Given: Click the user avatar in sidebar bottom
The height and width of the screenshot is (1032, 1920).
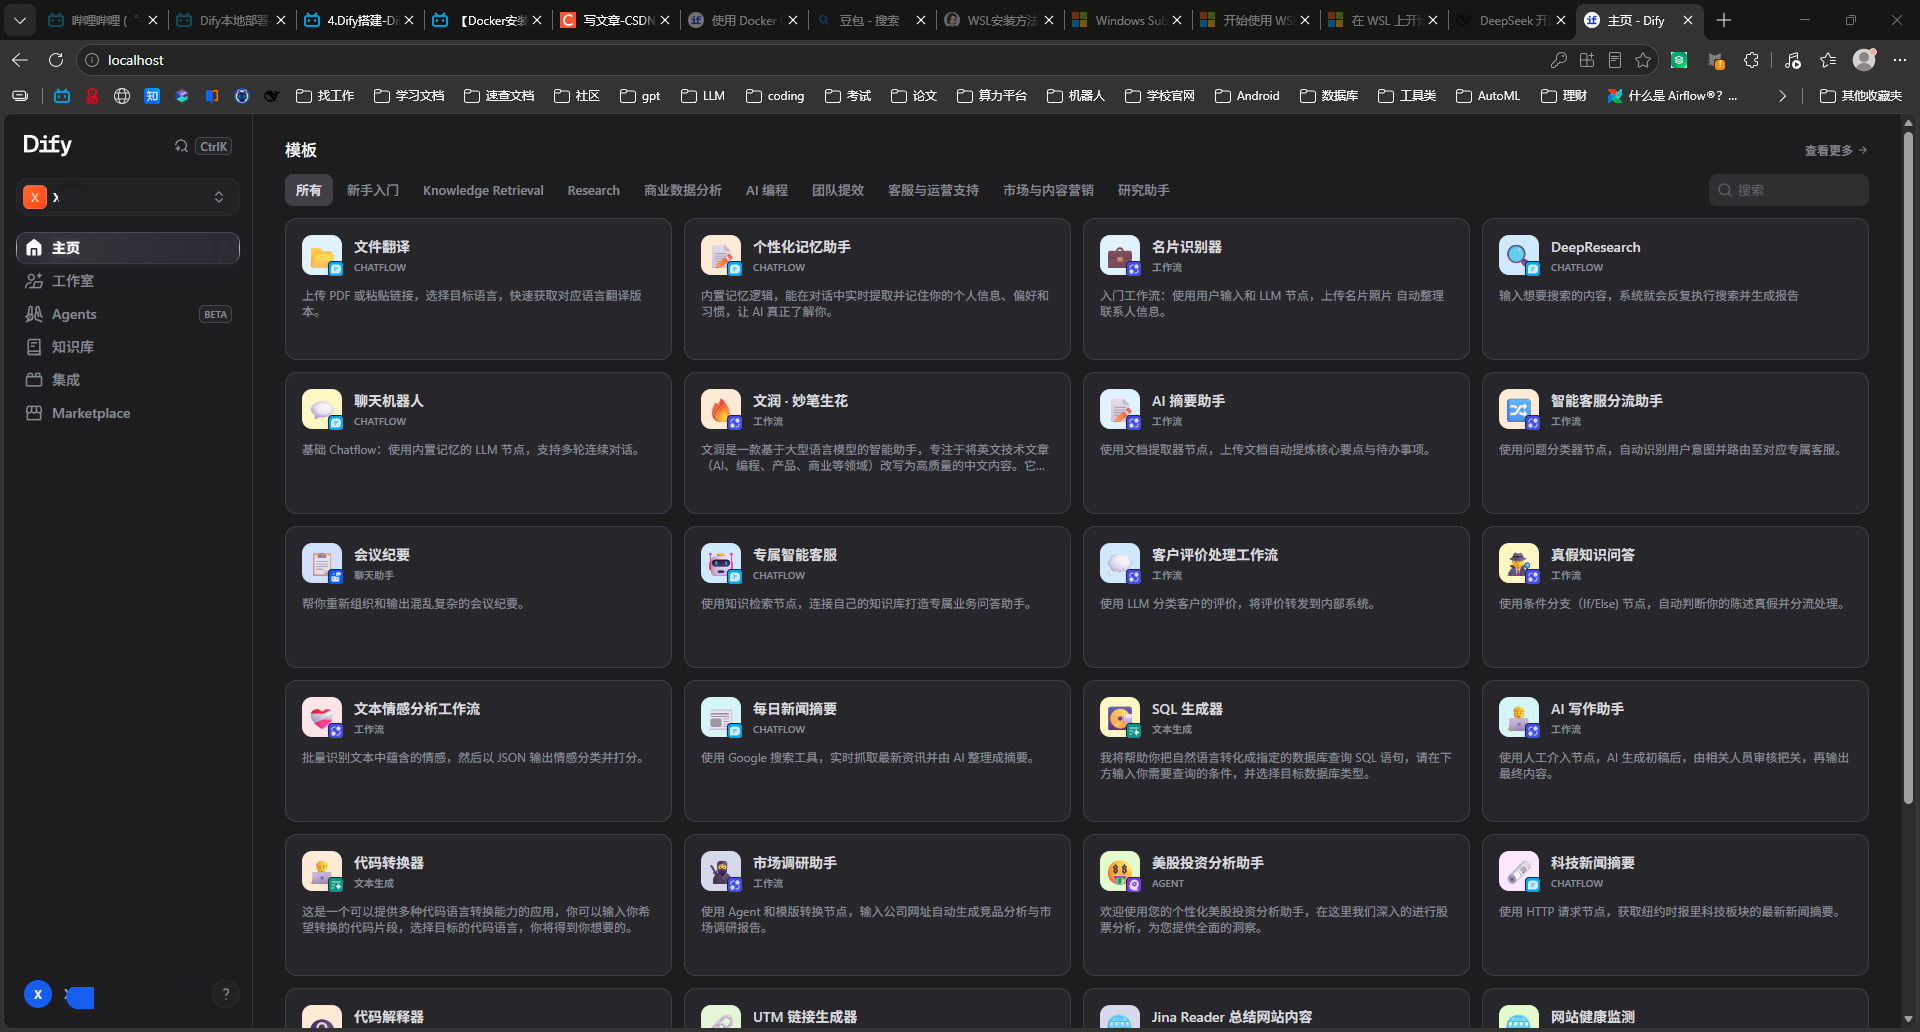Looking at the screenshot, I should (x=38, y=994).
